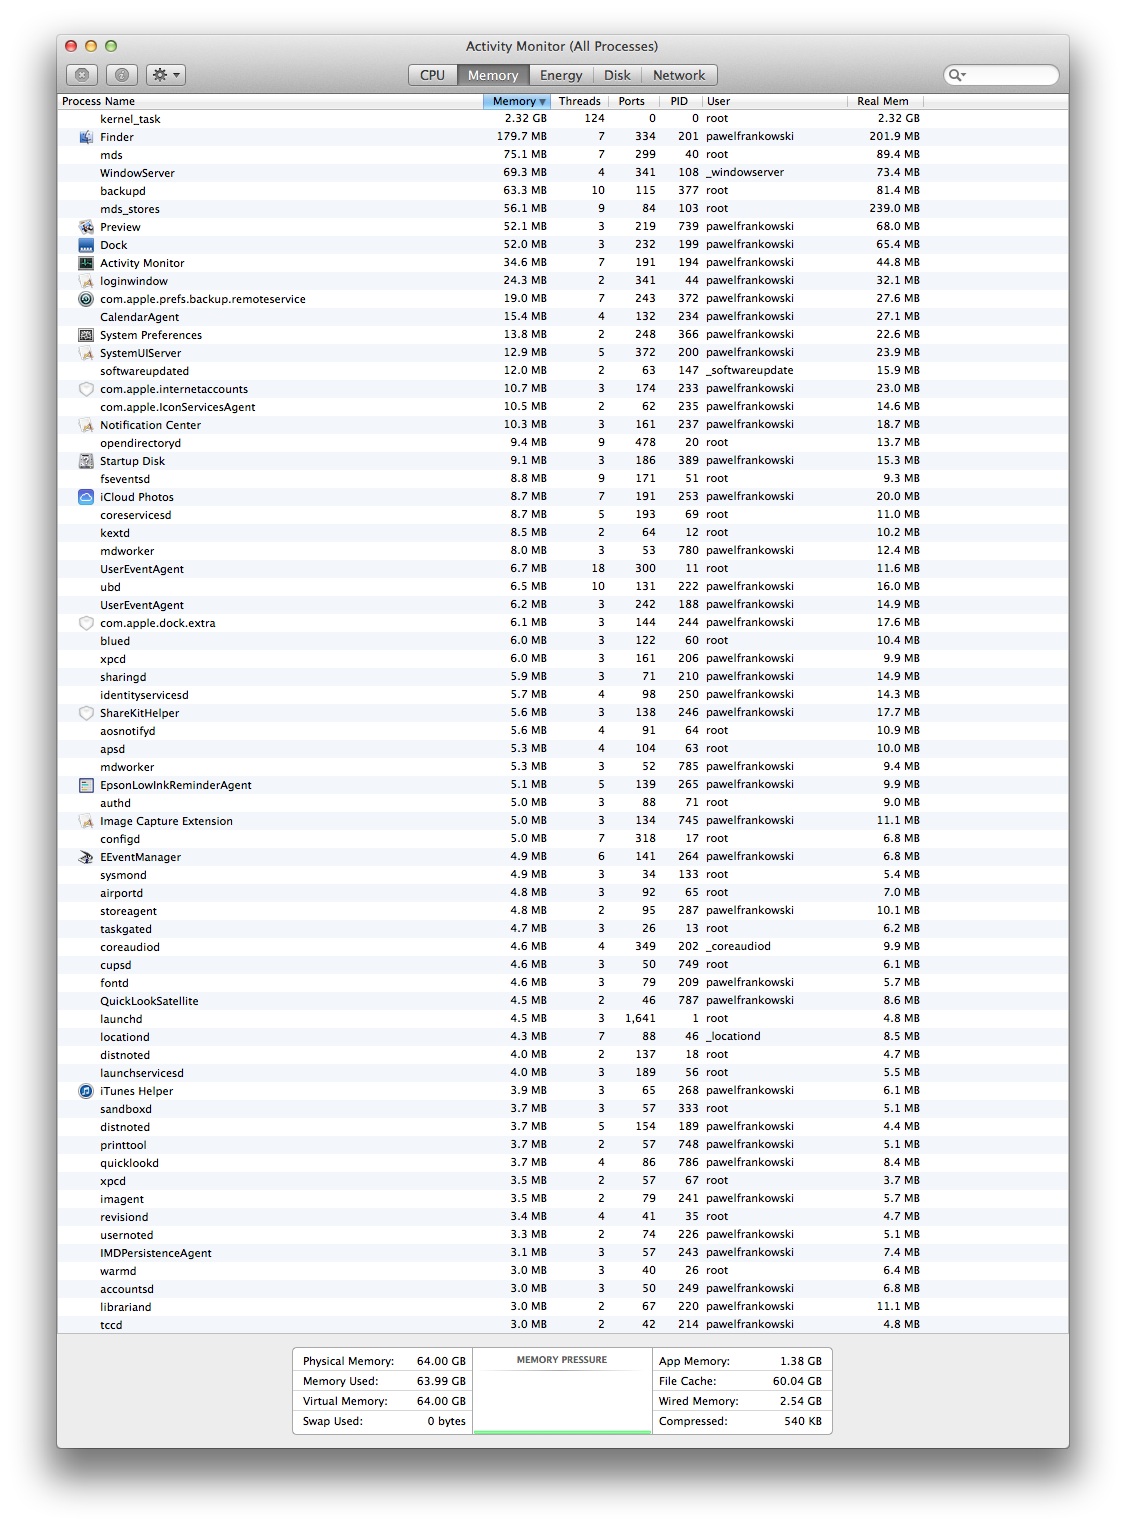Click the ShareKitHelper shield icon
The height and width of the screenshot is (1527, 1126).
(x=86, y=713)
